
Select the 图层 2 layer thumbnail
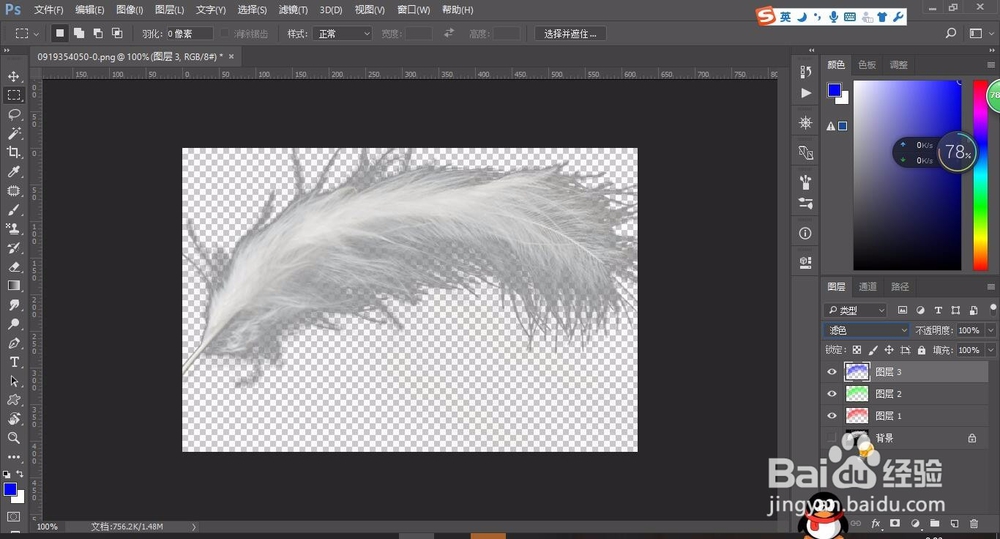pyautogui.click(x=857, y=394)
